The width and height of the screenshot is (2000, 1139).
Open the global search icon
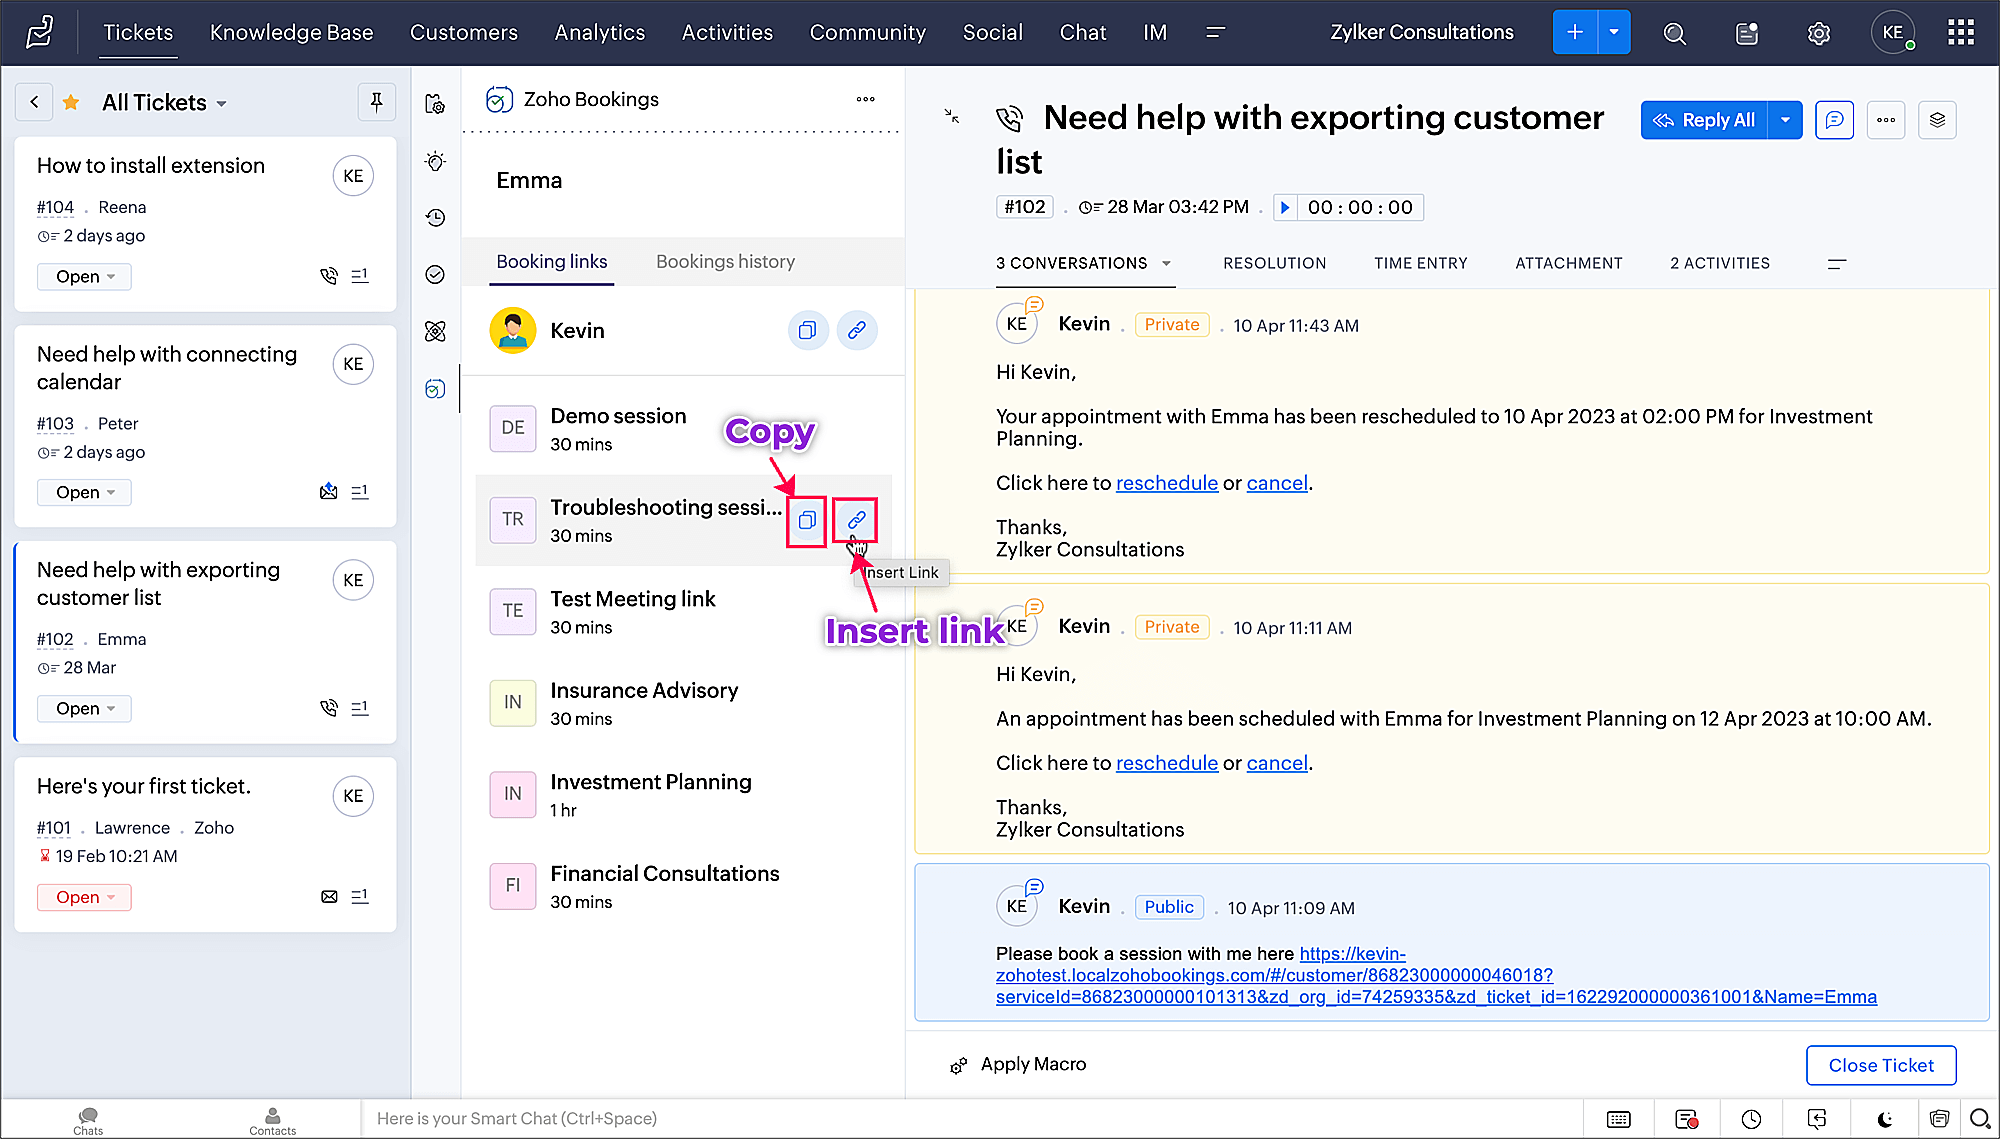[1674, 33]
